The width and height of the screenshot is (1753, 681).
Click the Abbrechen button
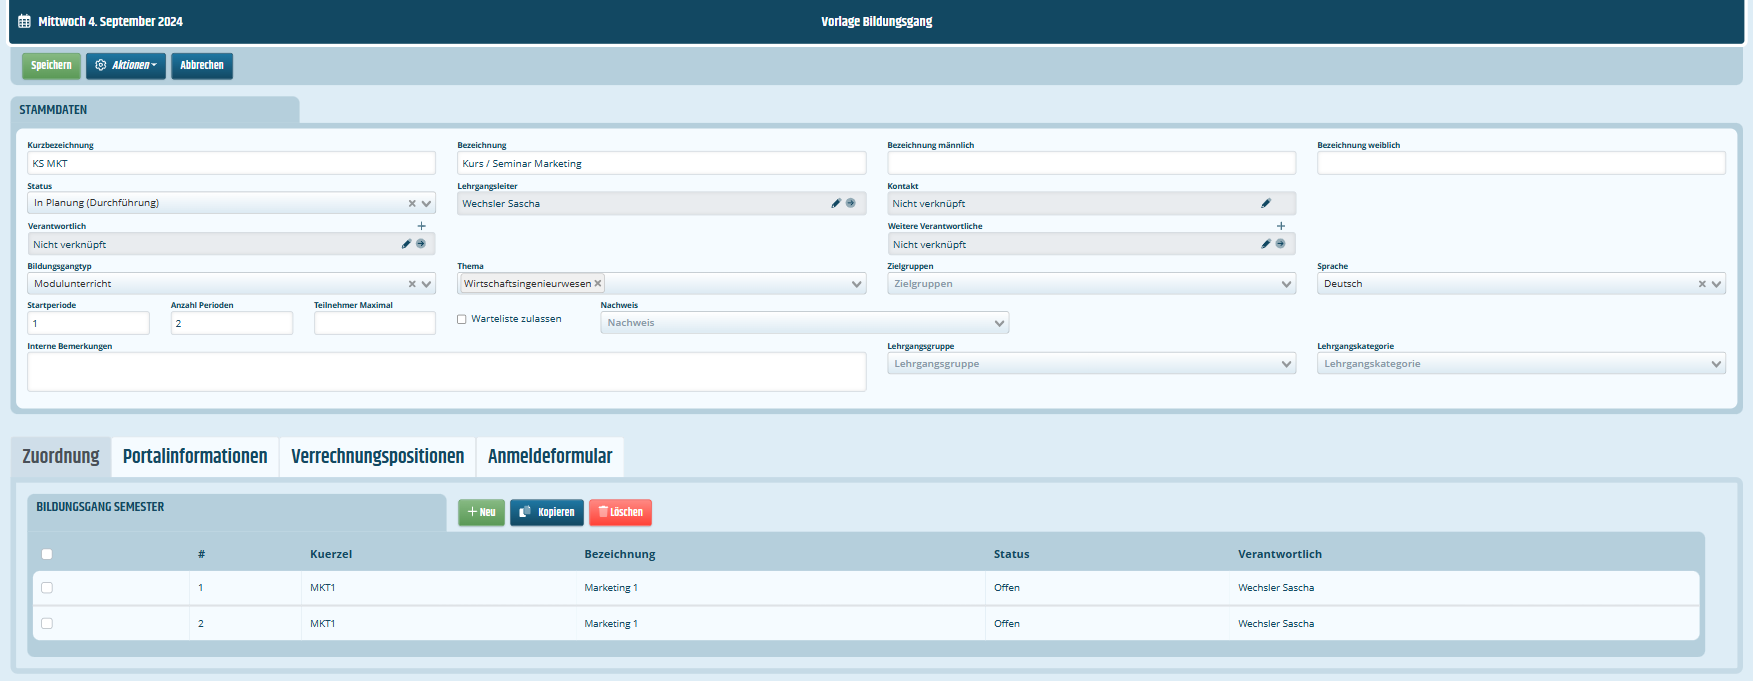(202, 65)
